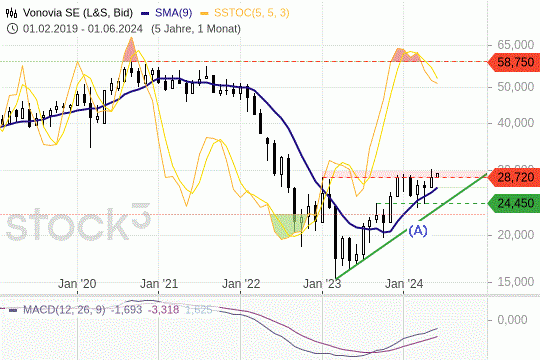Click the date range 01.02.2019 - 01.06.2024

pos(83,29)
